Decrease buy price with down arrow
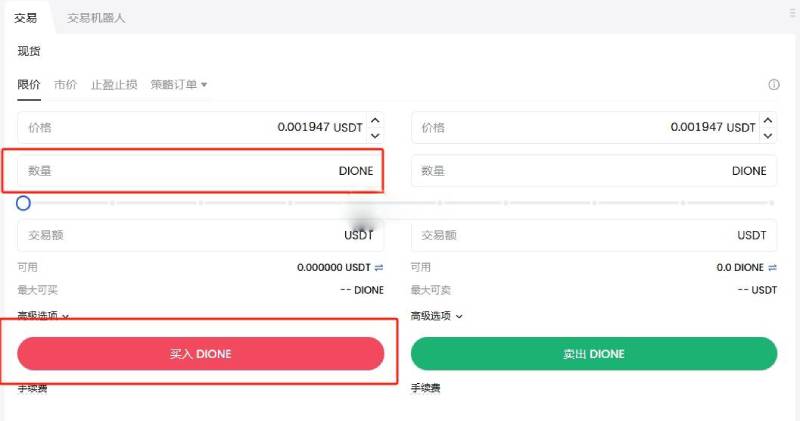Viewport: 800px width, 421px height. (375, 136)
